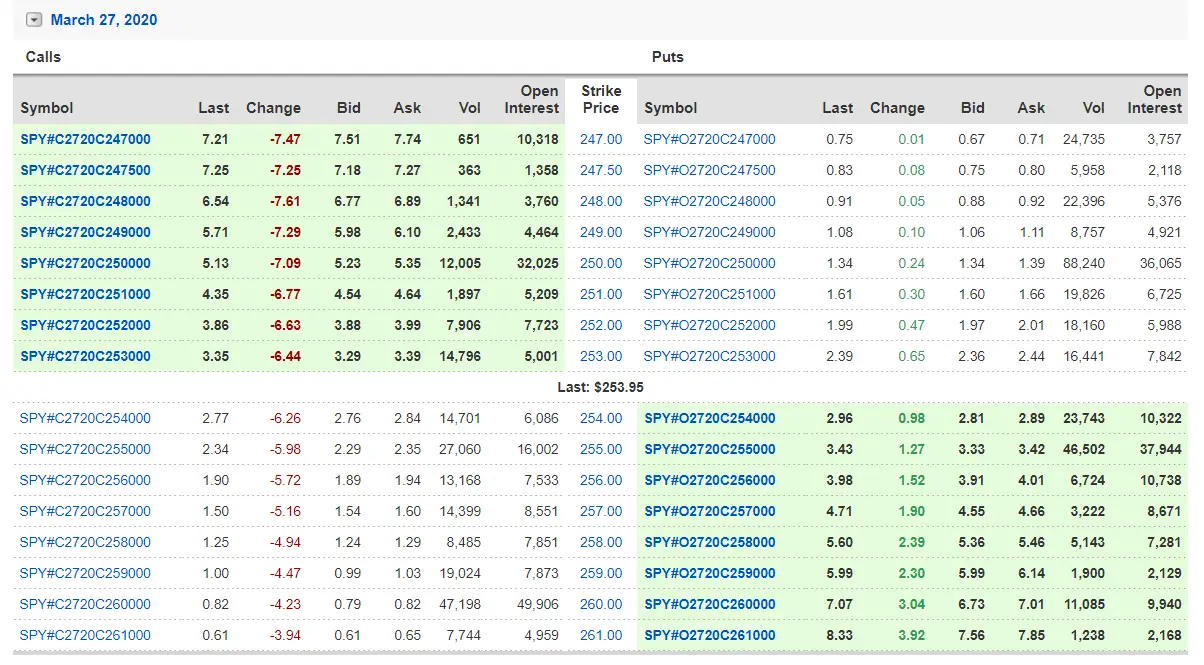Open put symbol SPY#O2720C256000

coord(710,480)
